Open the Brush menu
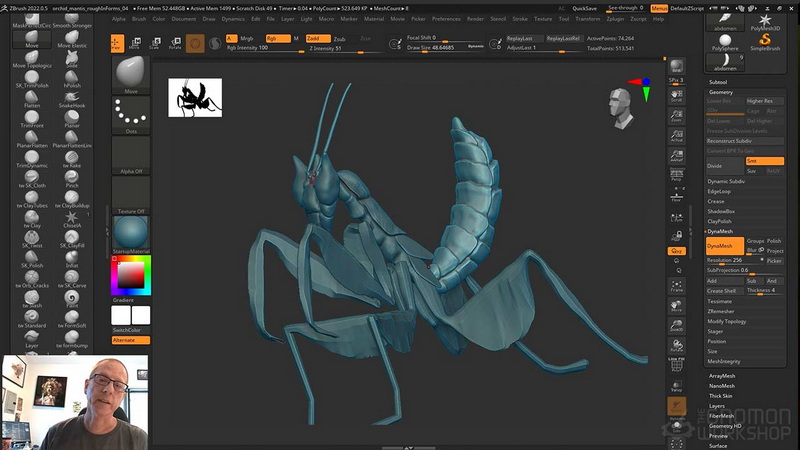 pyautogui.click(x=139, y=19)
